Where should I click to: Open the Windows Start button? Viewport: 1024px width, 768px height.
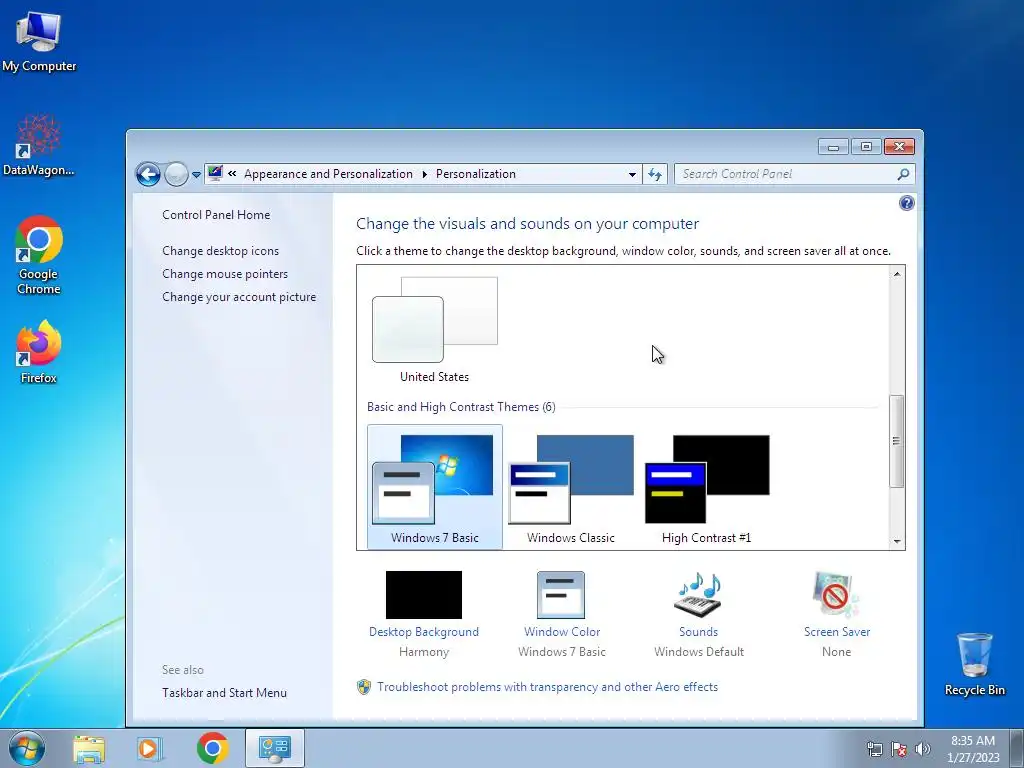[x=26, y=748]
